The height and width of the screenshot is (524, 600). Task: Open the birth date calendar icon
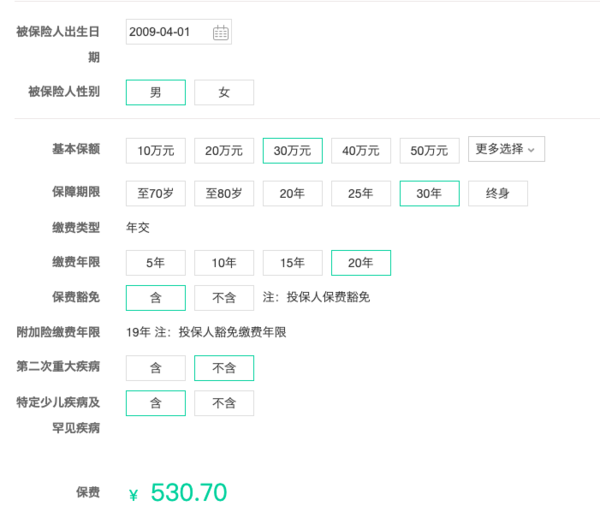[x=221, y=33]
